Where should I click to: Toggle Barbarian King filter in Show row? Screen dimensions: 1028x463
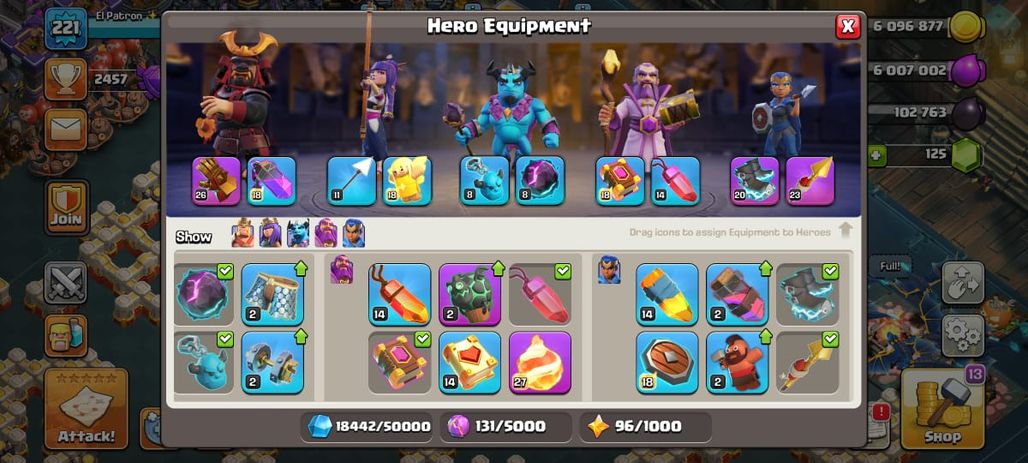(243, 233)
